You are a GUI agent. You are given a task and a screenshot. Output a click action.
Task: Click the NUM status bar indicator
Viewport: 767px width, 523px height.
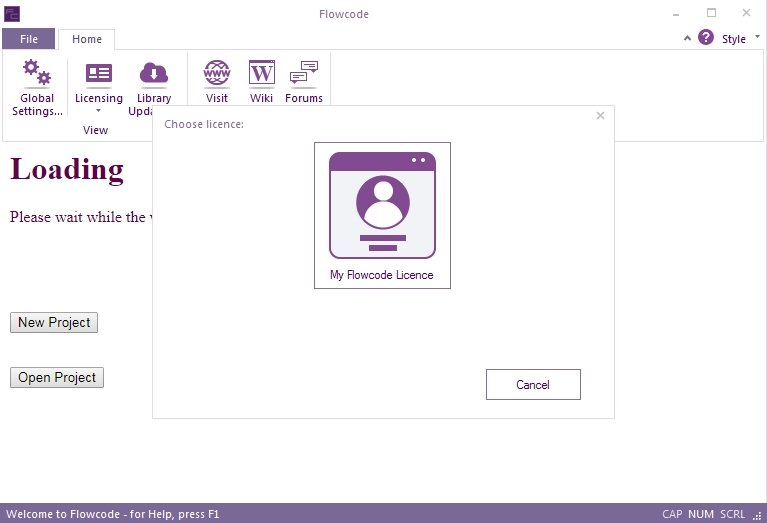point(701,514)
